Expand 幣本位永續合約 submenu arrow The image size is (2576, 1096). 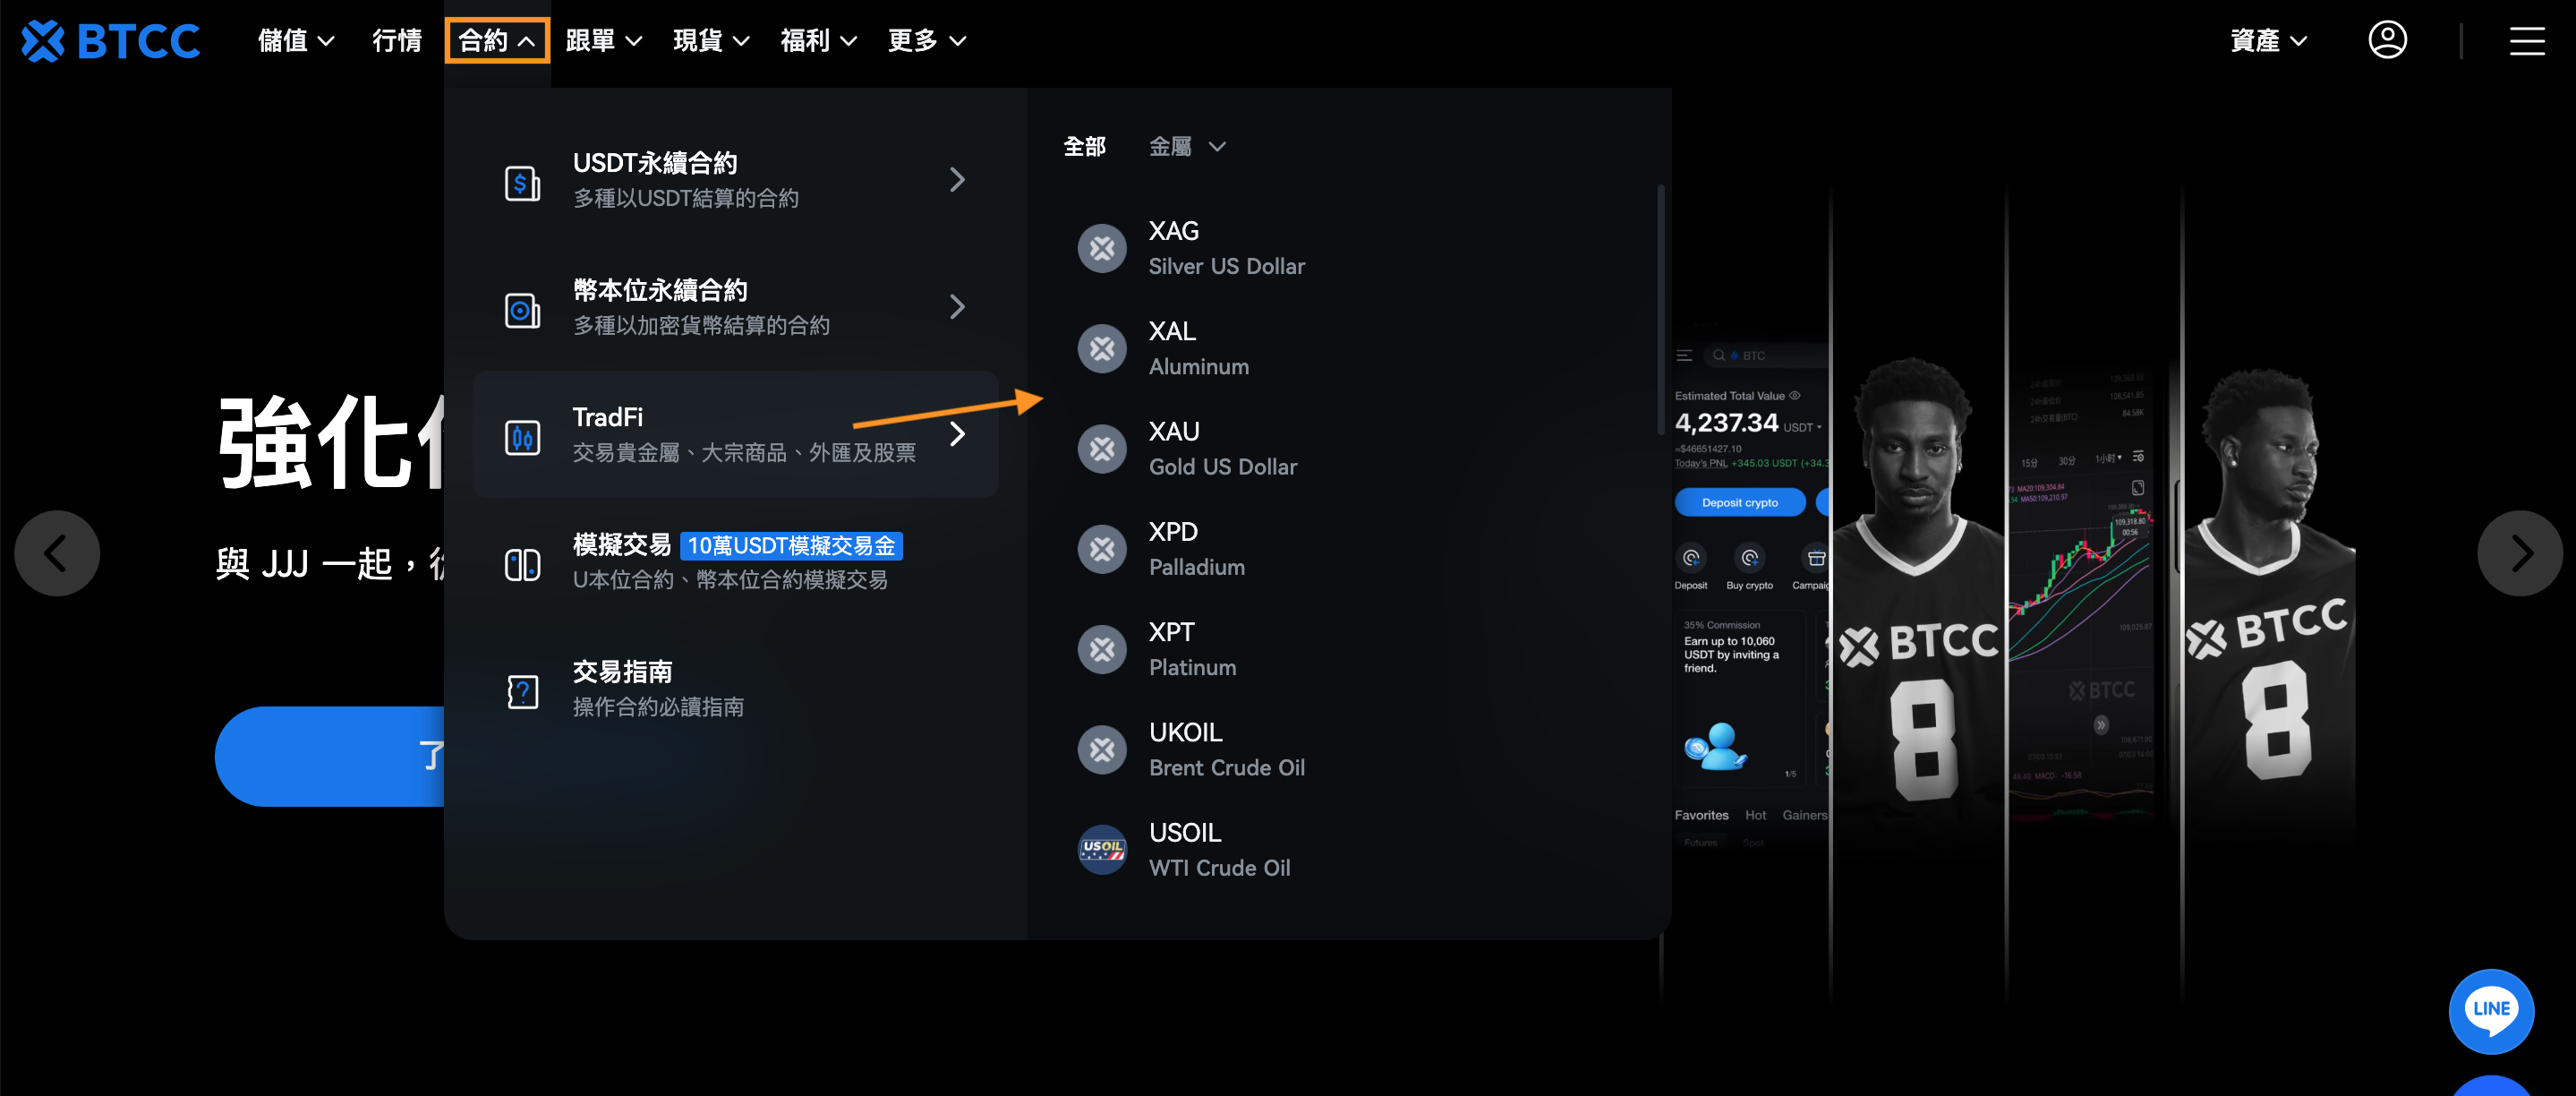coord(957,307)
